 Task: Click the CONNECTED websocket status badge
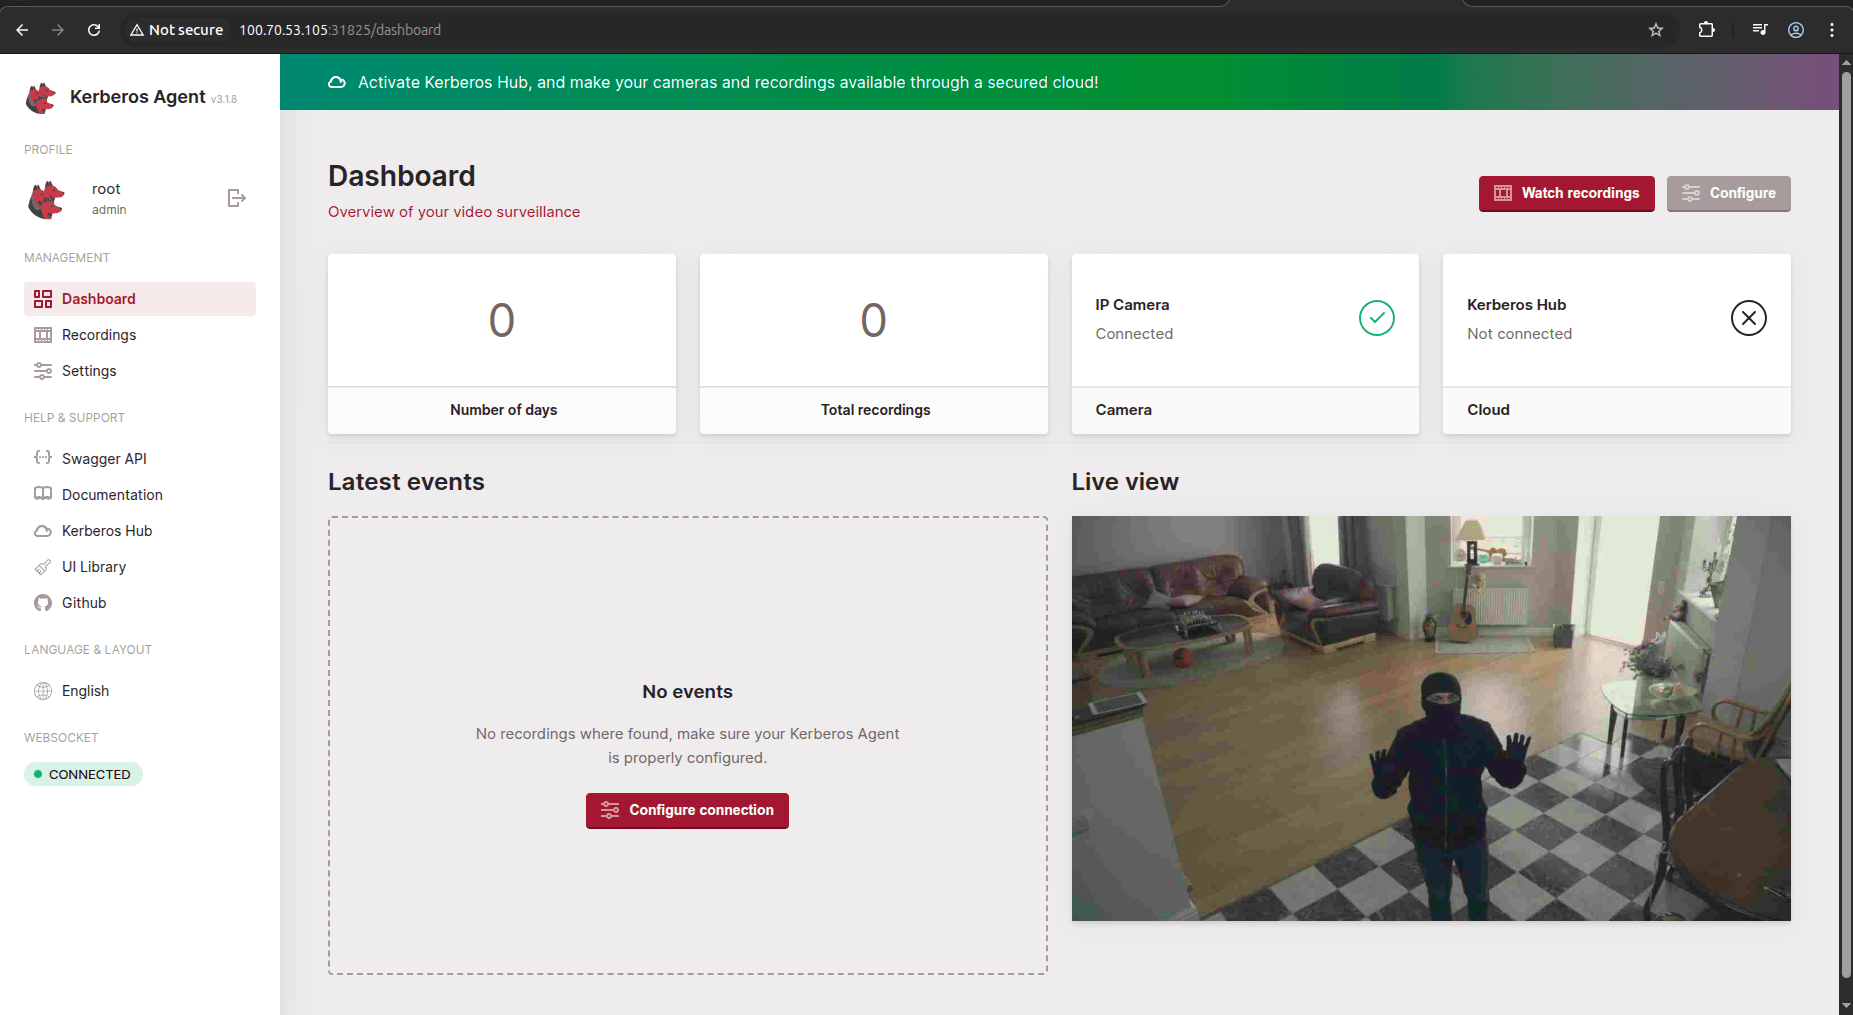click(x=83, y=774)
